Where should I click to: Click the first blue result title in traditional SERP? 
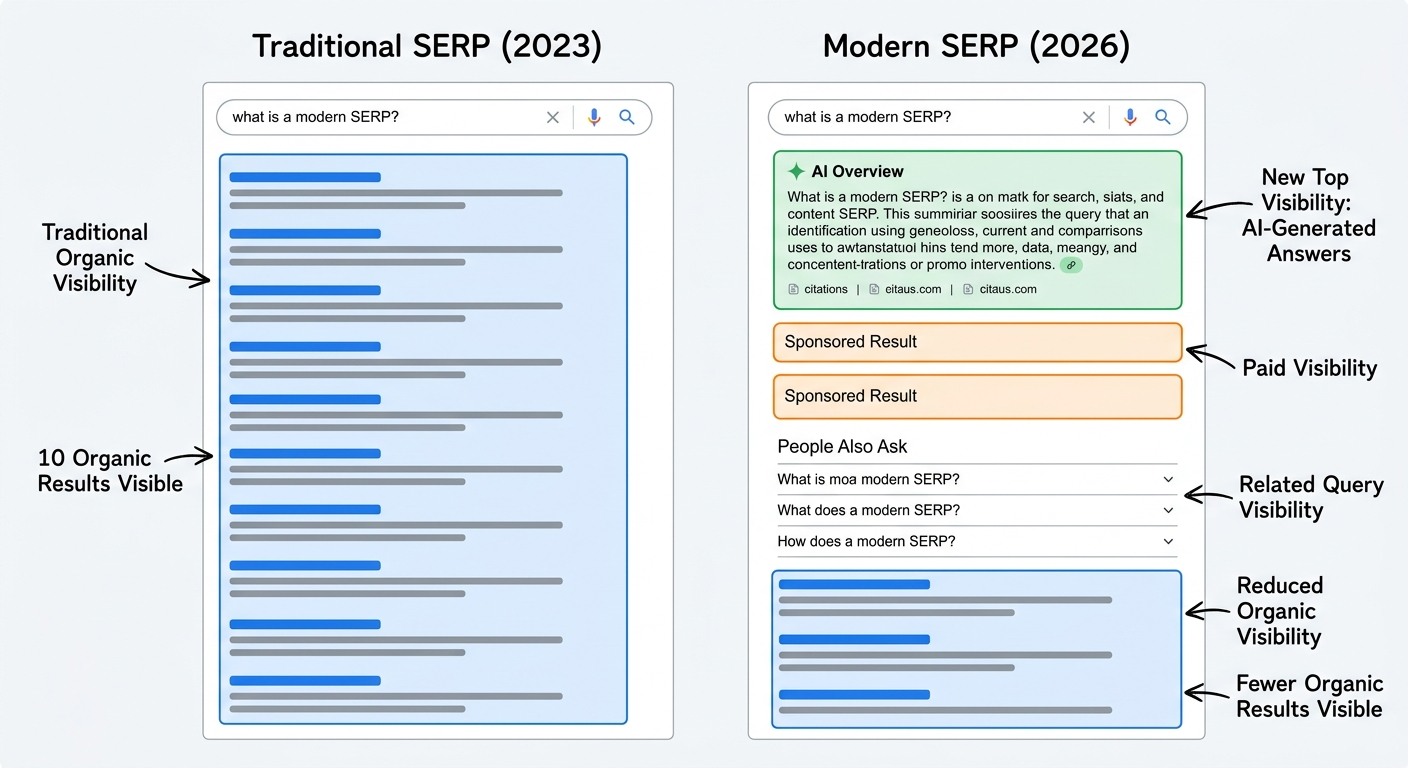304,176
